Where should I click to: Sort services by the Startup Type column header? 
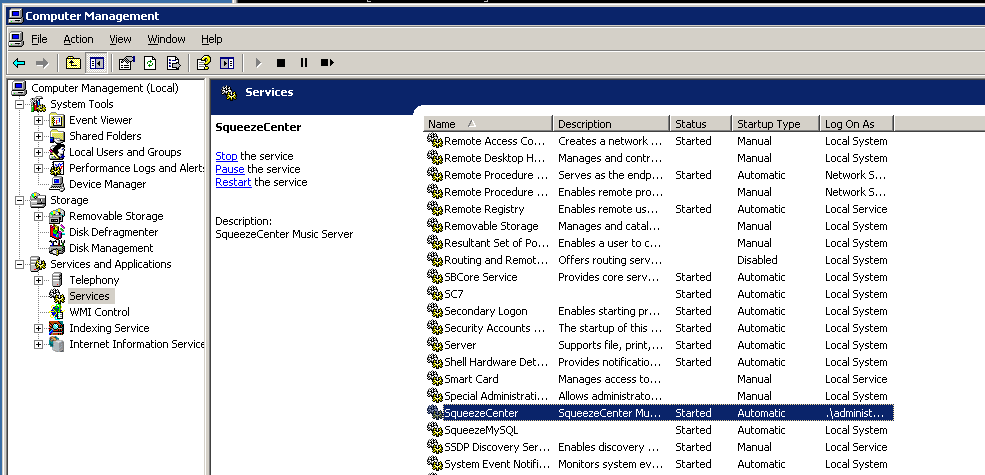tap(768, 124)
